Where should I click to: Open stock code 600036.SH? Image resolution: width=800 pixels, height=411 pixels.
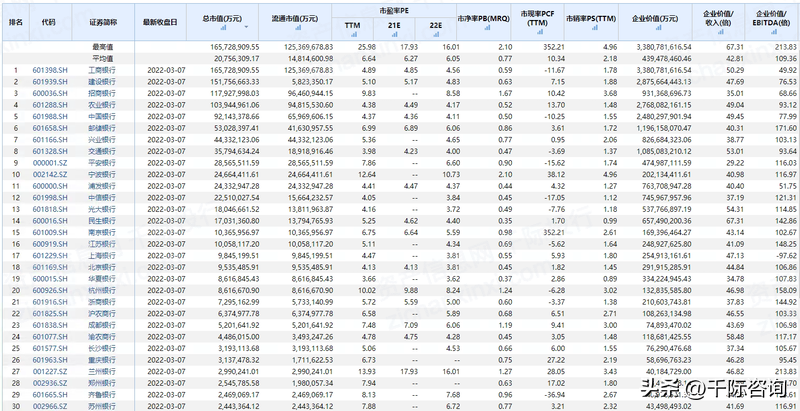(x=50, y=93)
